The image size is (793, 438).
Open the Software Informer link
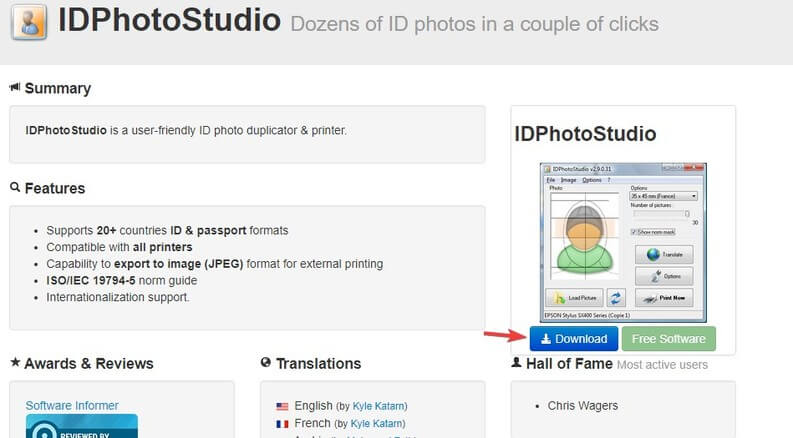(x=72, y=406)
